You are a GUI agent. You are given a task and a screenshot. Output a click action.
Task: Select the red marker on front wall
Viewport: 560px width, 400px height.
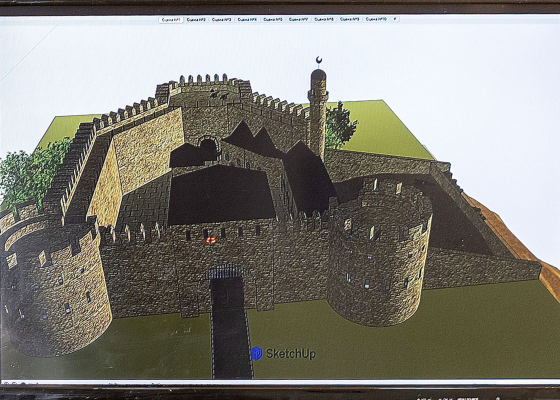[211, 240]
